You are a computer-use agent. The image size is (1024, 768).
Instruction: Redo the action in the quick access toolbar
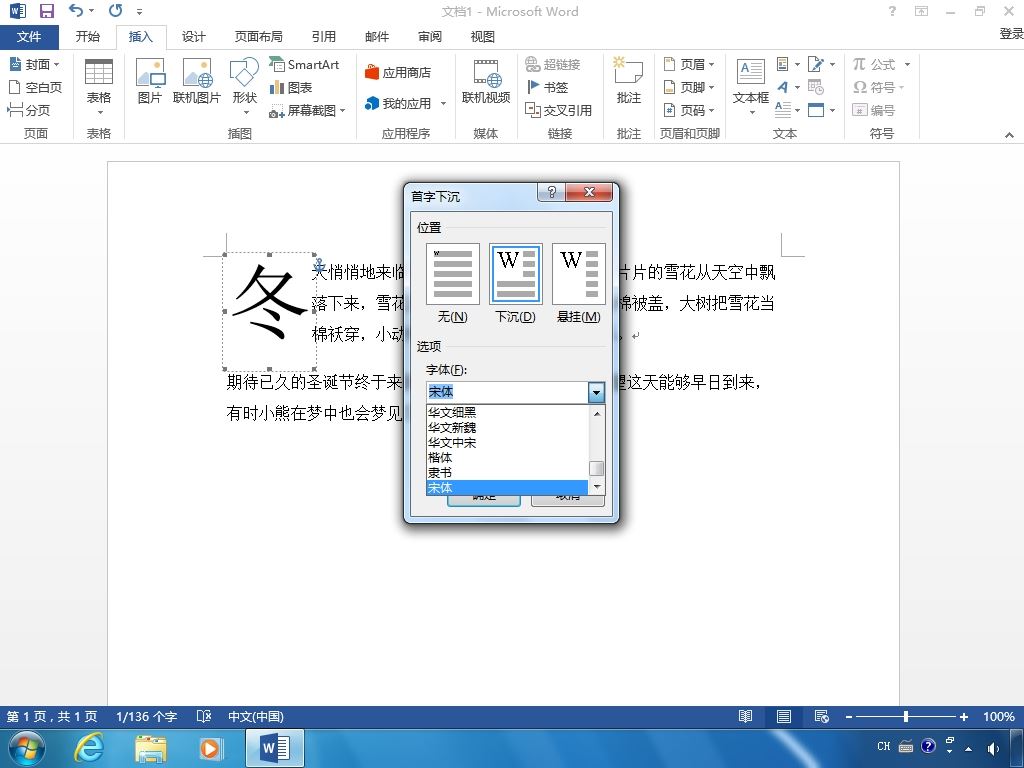coord(116,11)
